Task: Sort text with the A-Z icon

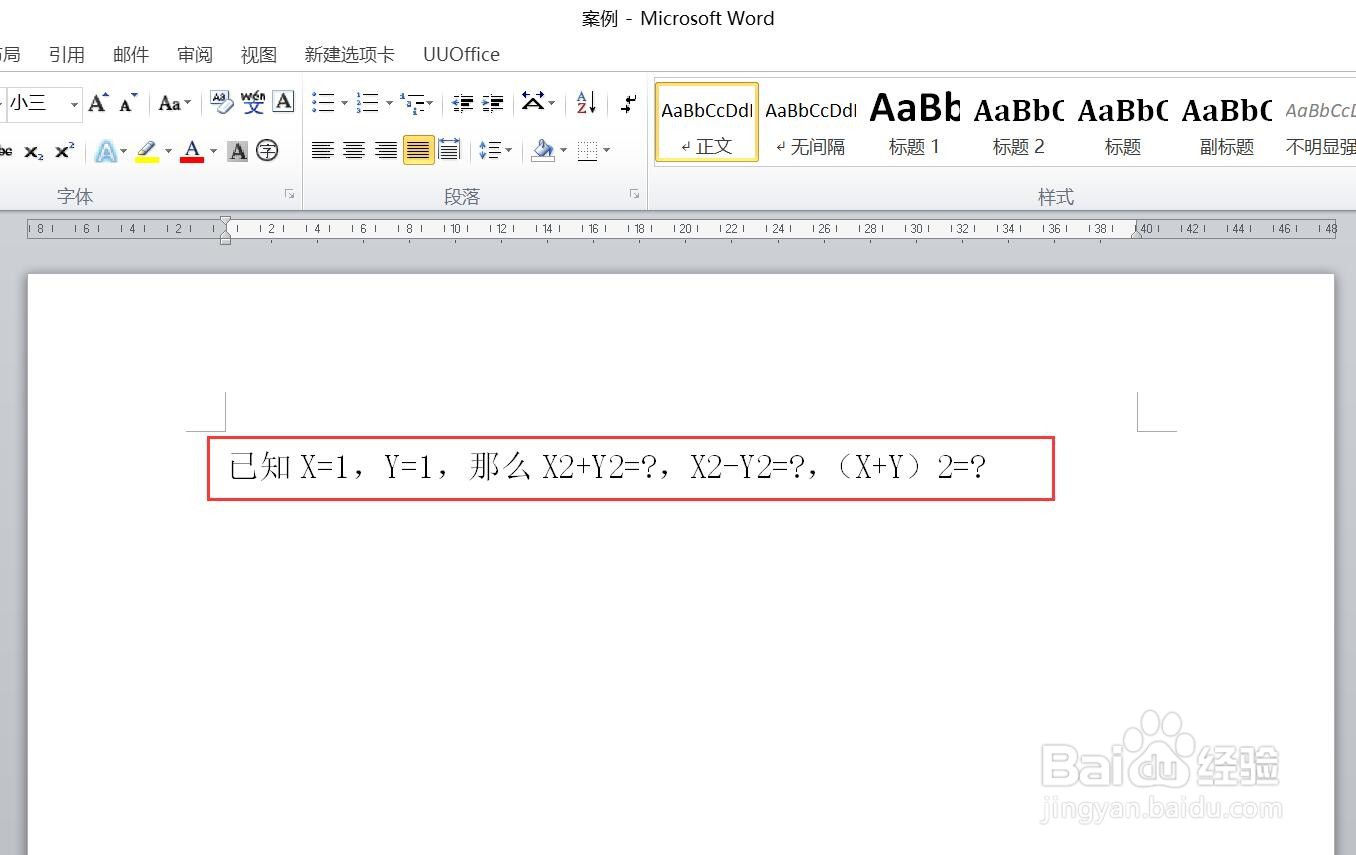Action: 587,102
